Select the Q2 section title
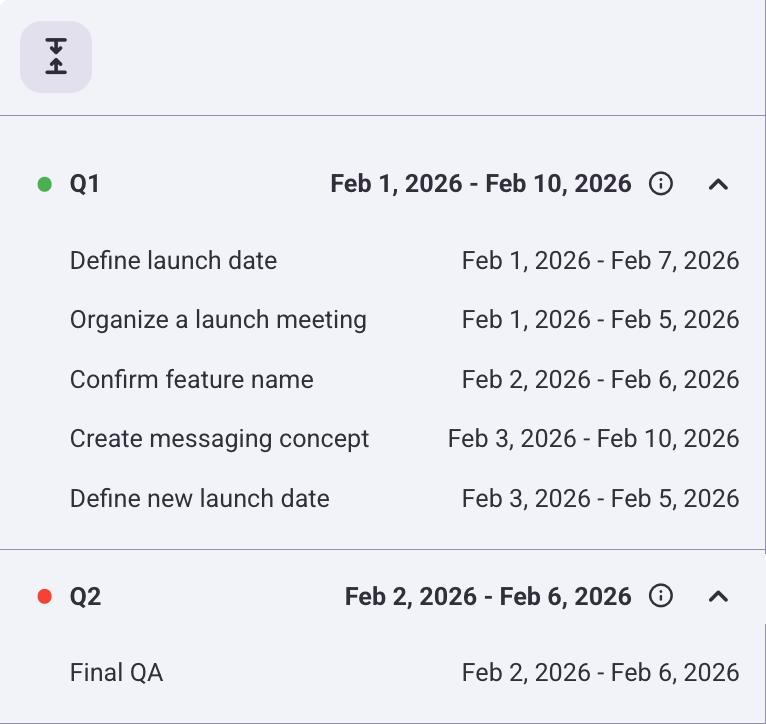The height and width of the screenshot is (724, 766). tap(85, 597)
